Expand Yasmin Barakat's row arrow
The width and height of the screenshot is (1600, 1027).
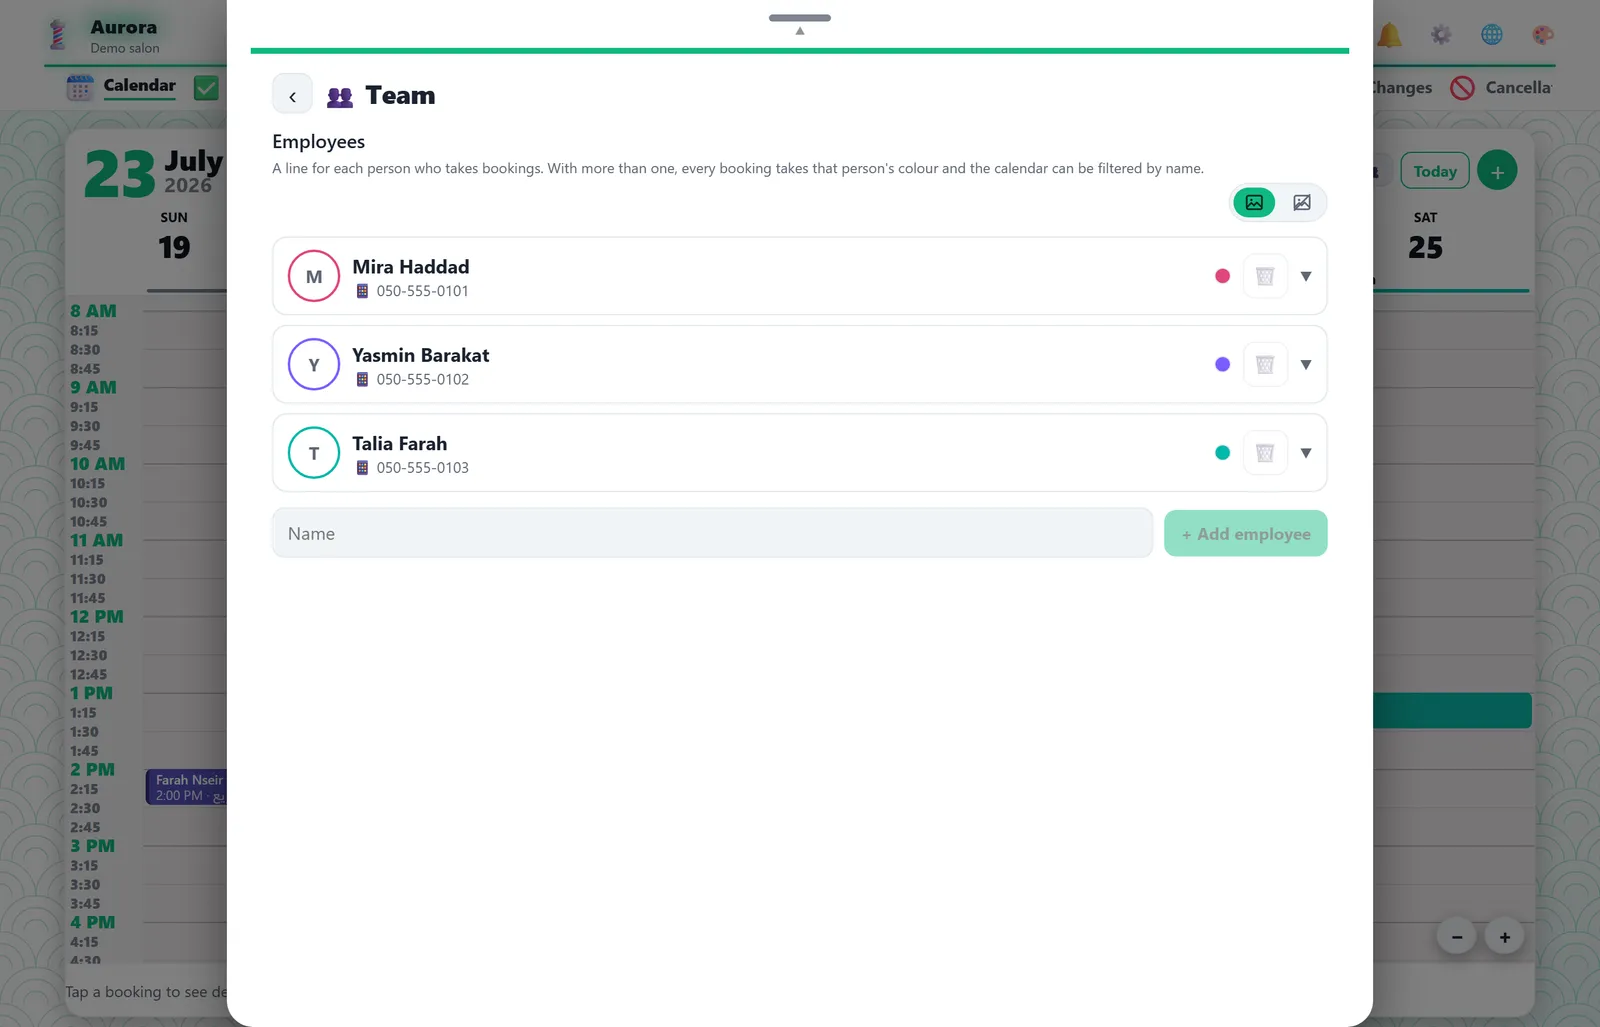pyautogui.click(x=1305, y=364)
